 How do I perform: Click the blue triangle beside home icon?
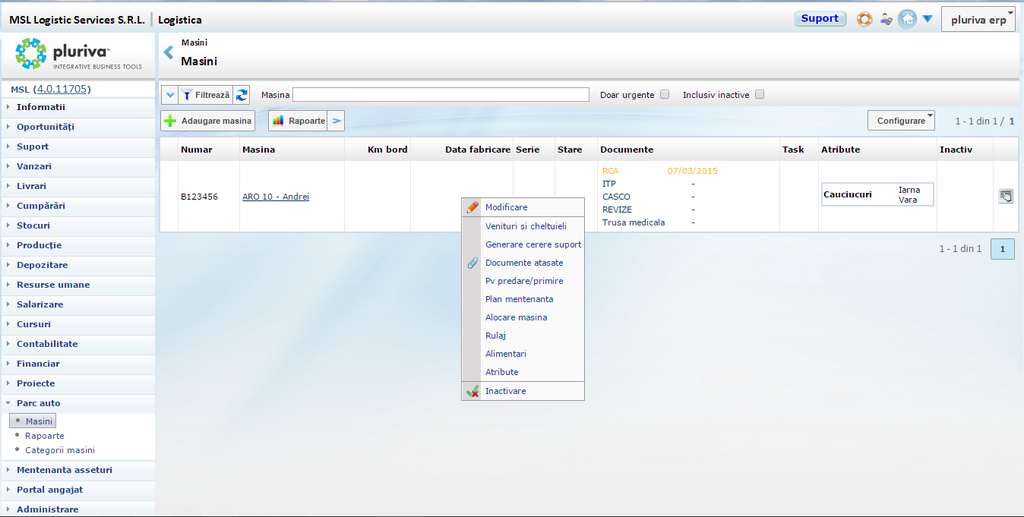tap(928, 19)
